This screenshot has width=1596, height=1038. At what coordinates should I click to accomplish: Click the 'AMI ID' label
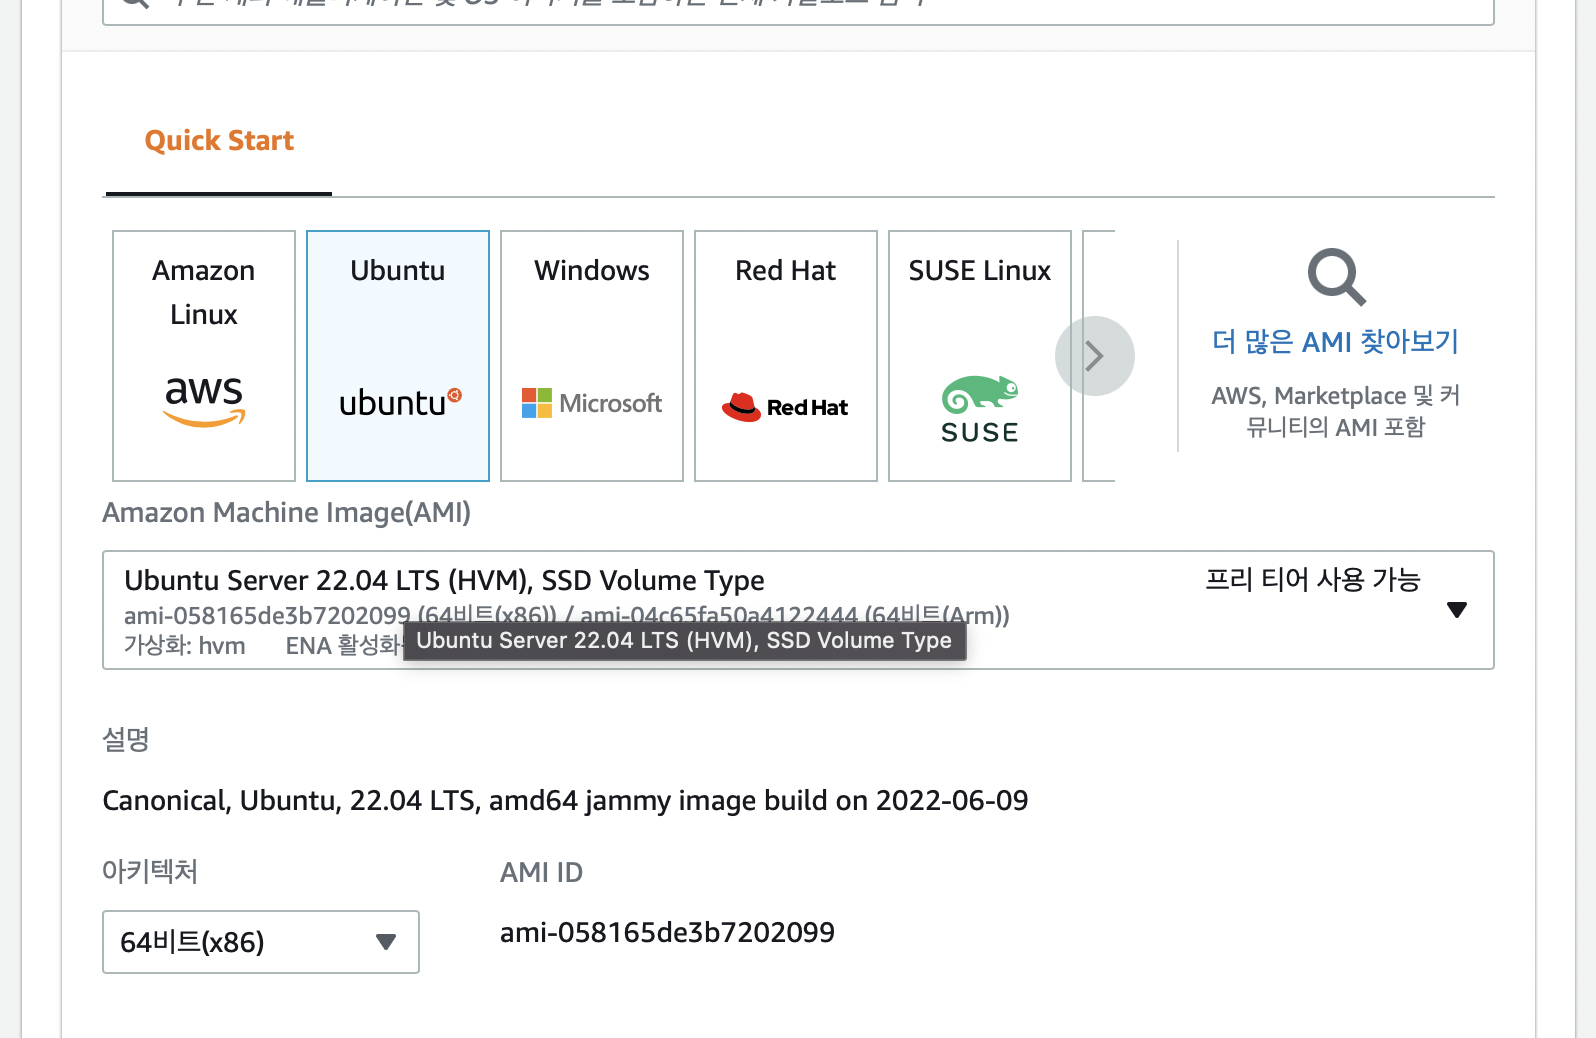click(541, 873)
